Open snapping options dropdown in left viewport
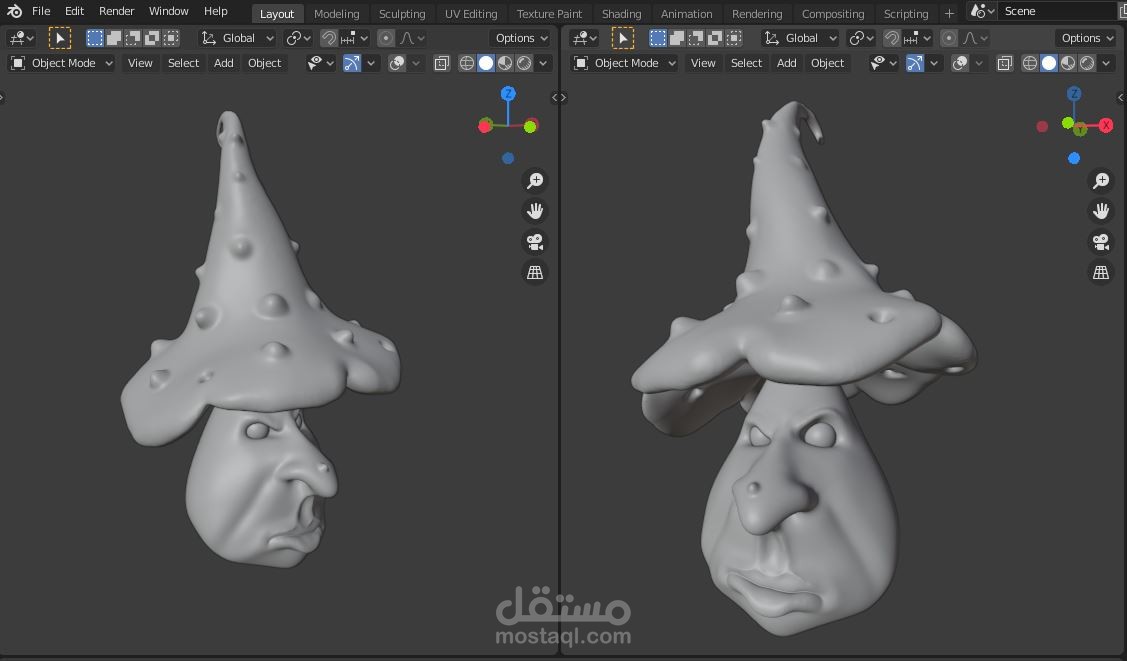Screen dimensions: 1127x661 coord(354,38)
